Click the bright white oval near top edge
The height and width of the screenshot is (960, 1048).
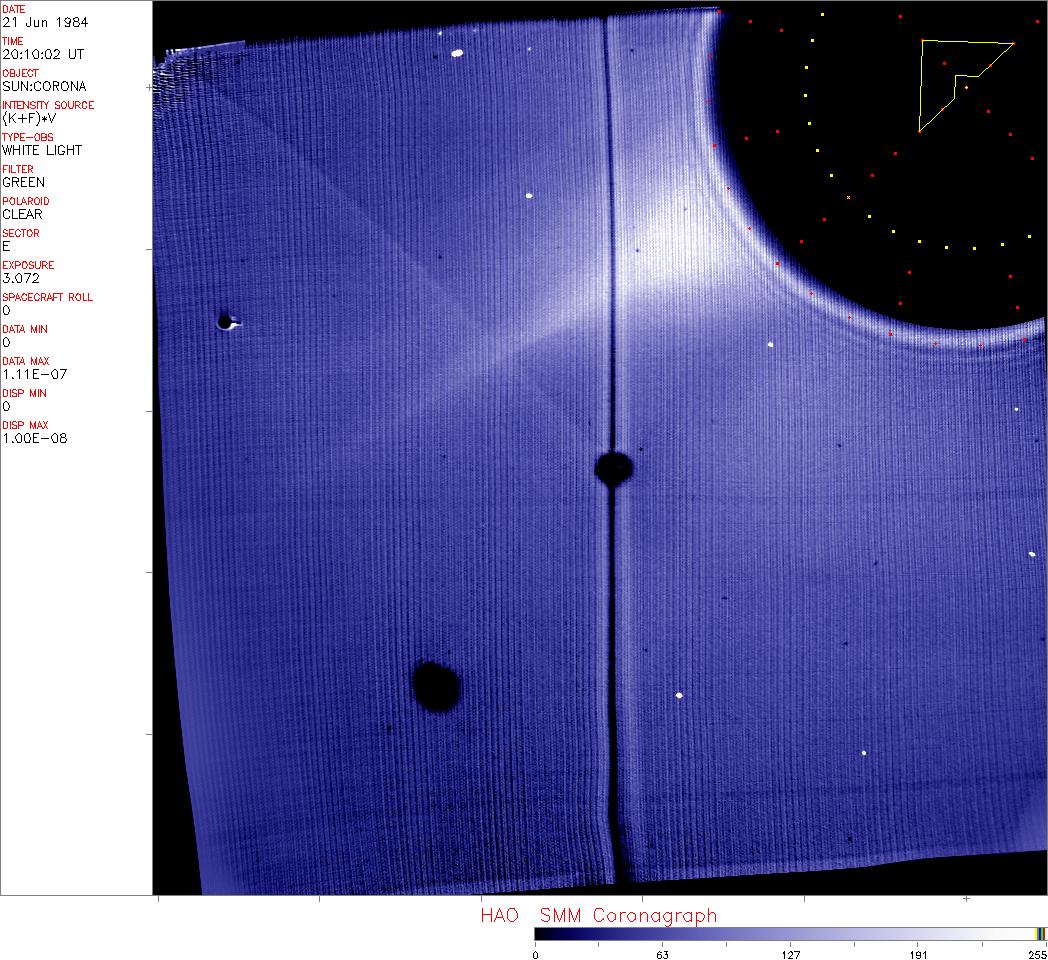[x=457, y=53]
